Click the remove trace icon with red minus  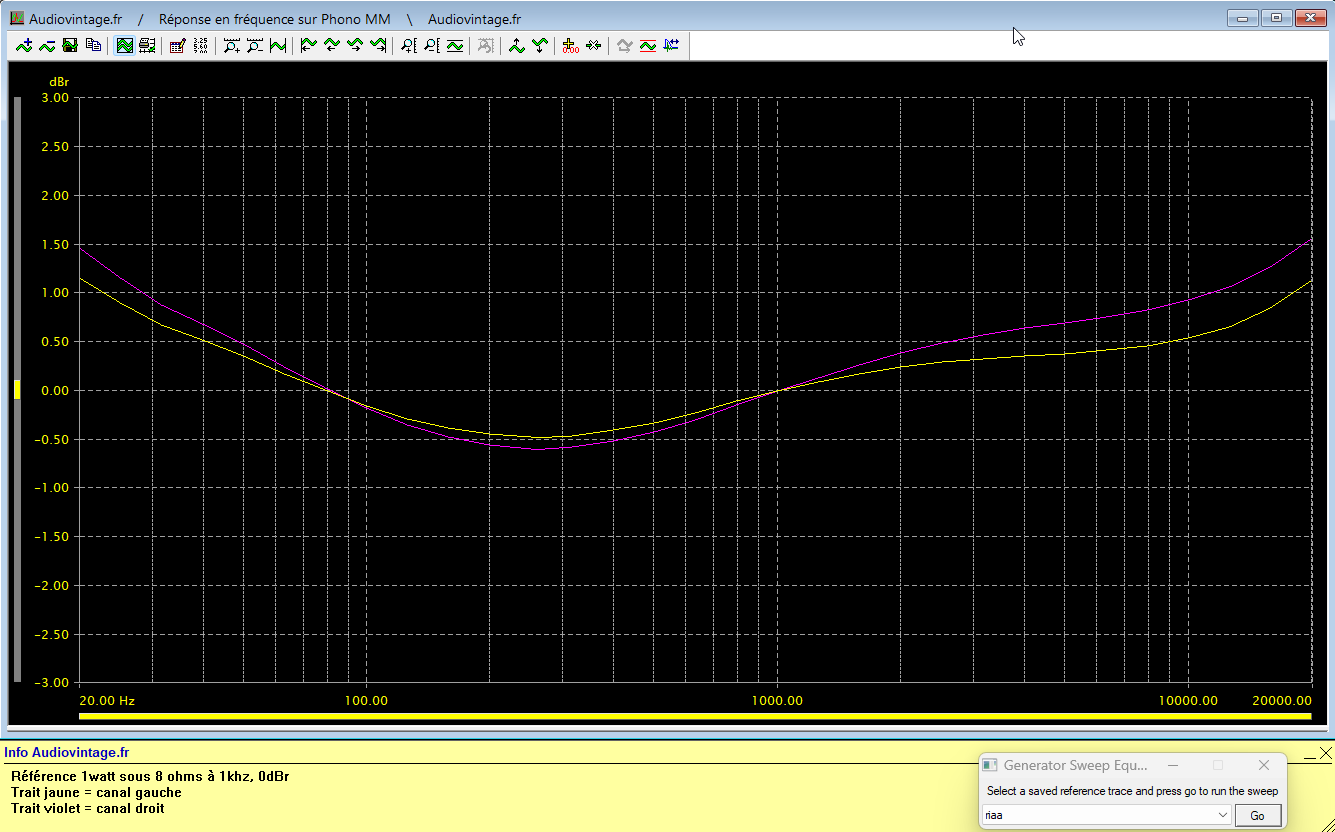(x=47, y=45)
